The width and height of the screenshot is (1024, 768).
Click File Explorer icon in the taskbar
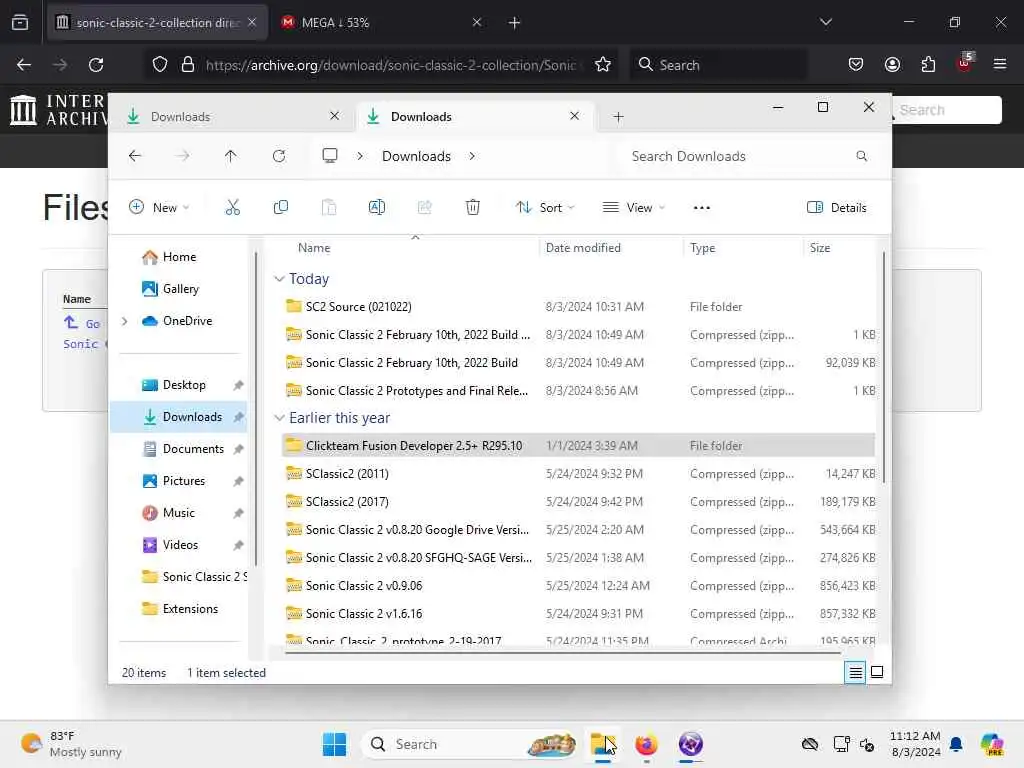(602, 744)
